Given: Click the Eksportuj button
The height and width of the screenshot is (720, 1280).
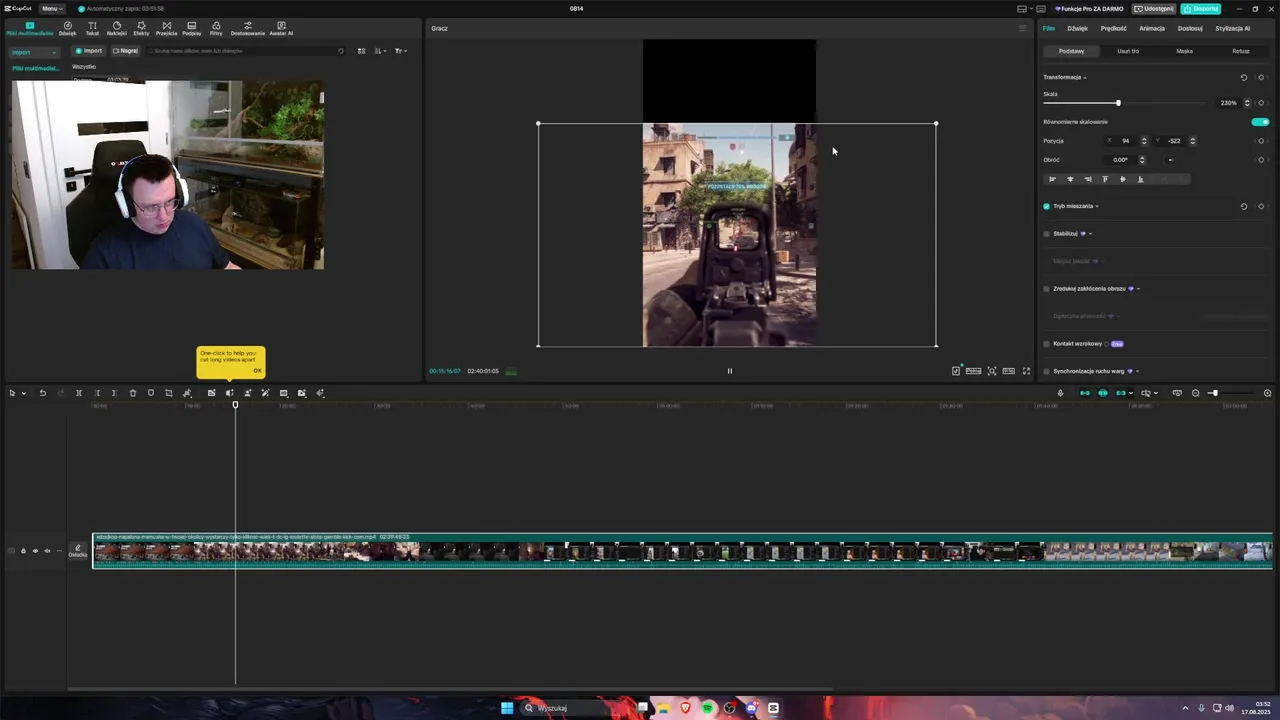Looking at the screenshot, I should point(1200,9).
